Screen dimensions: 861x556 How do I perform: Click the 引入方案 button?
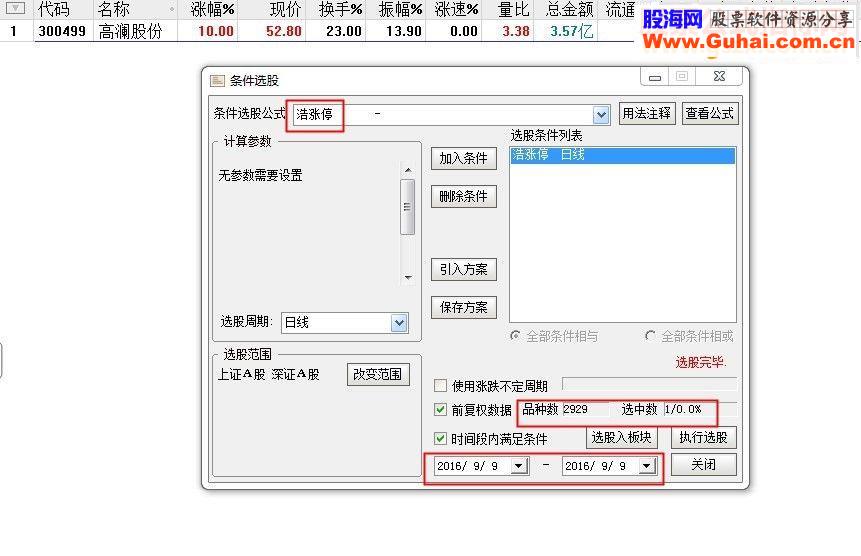click(463, 269)
